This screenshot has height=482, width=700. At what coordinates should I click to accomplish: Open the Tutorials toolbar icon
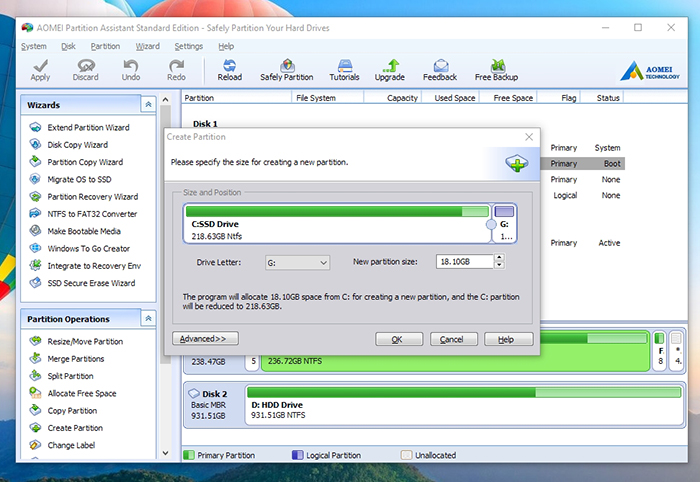click(x=345, y=66)
